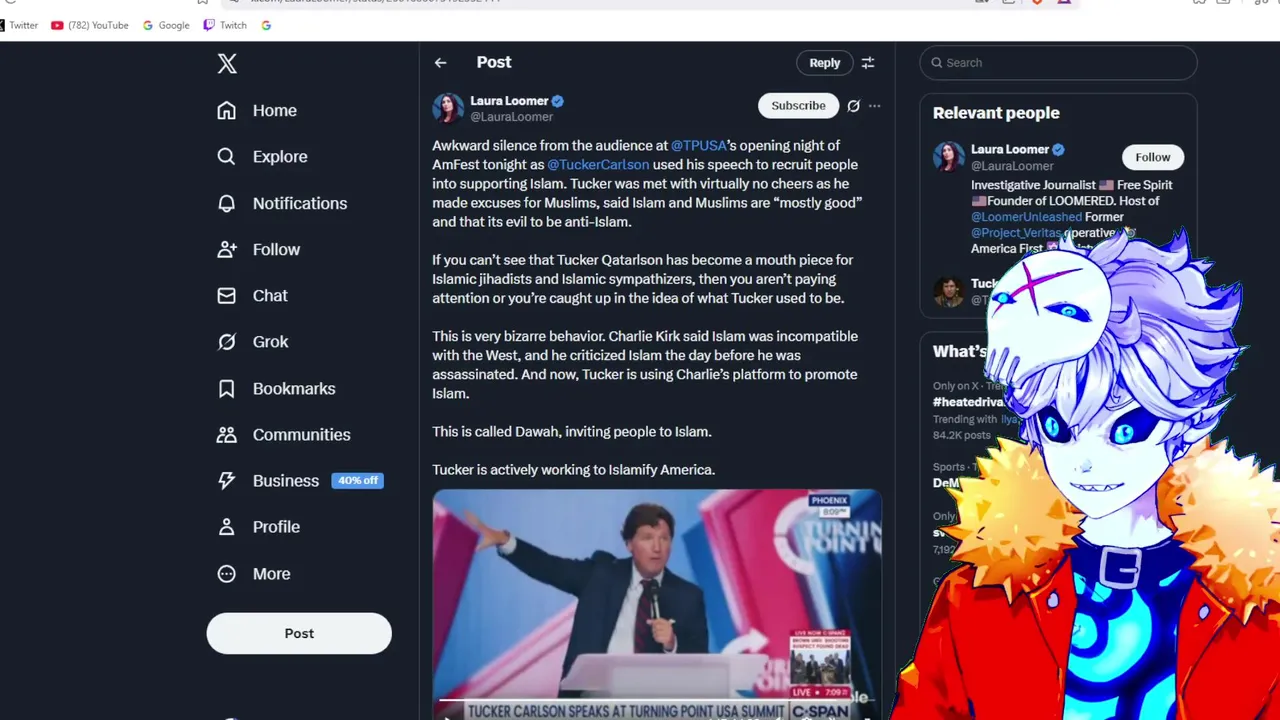Click the X logo icon
Screen dimensions: 1280x720
(227, 64)
